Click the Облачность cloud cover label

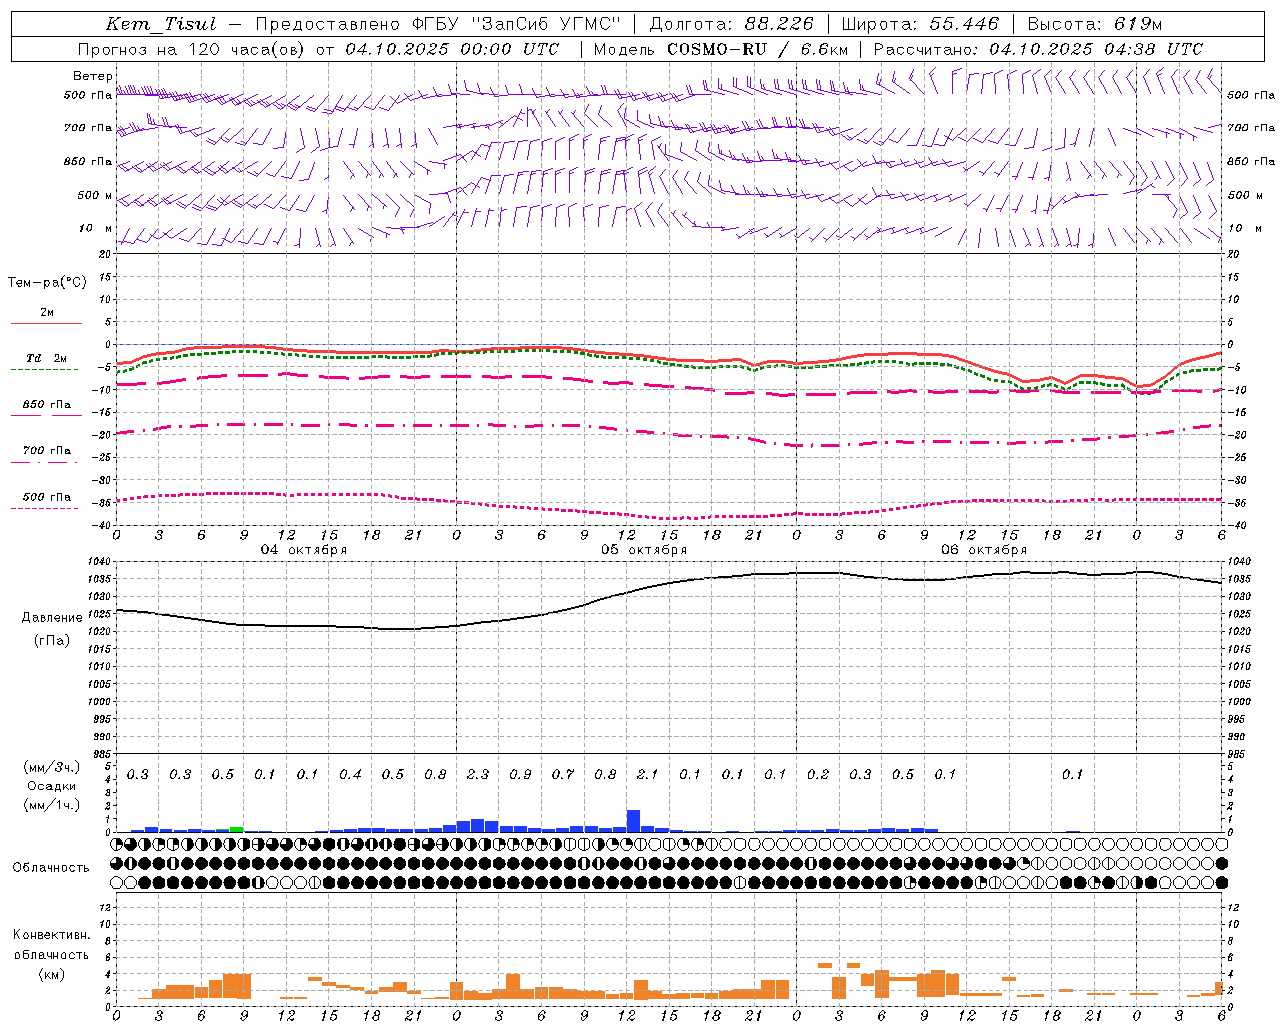[x=51, y=867]
